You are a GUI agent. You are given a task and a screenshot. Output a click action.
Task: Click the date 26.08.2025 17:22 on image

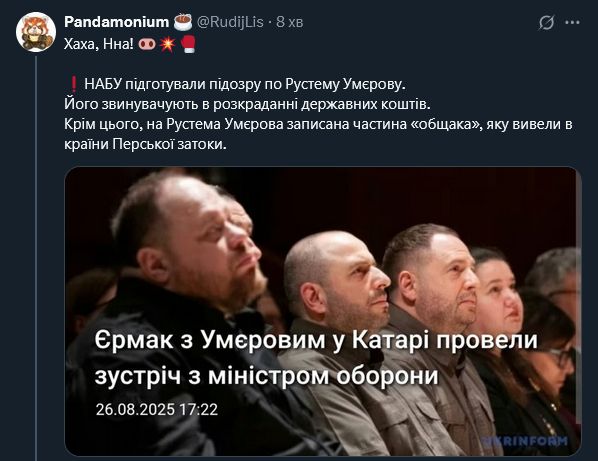[157, 410]
